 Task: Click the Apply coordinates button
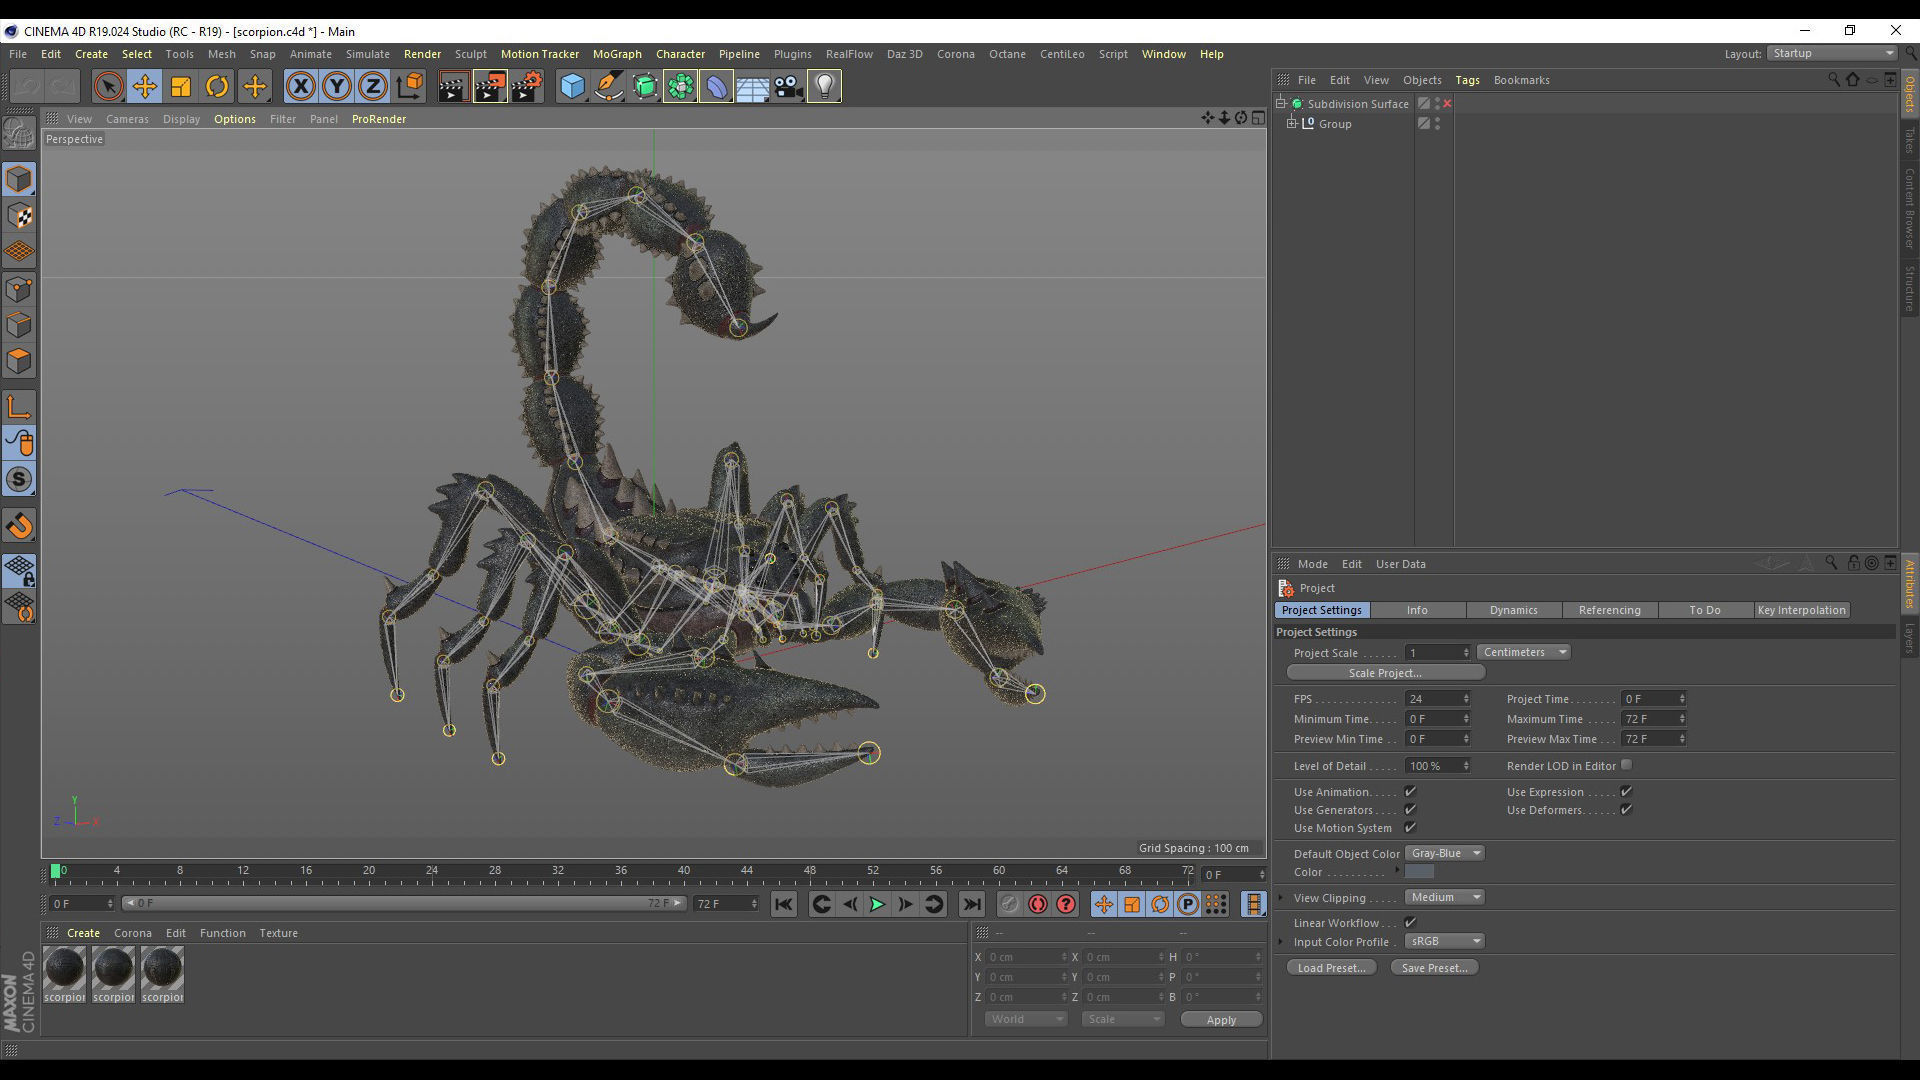point(1221,1020)
